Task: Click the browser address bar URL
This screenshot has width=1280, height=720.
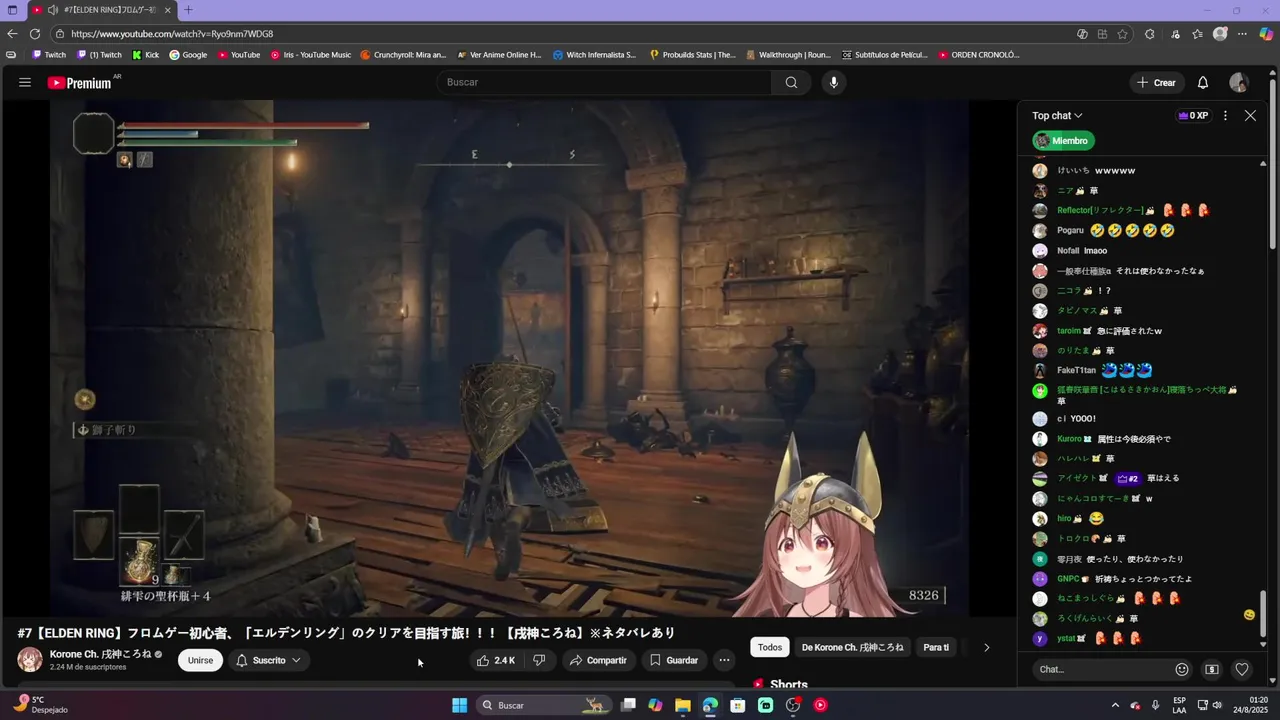Action: (x=172, y=33)
